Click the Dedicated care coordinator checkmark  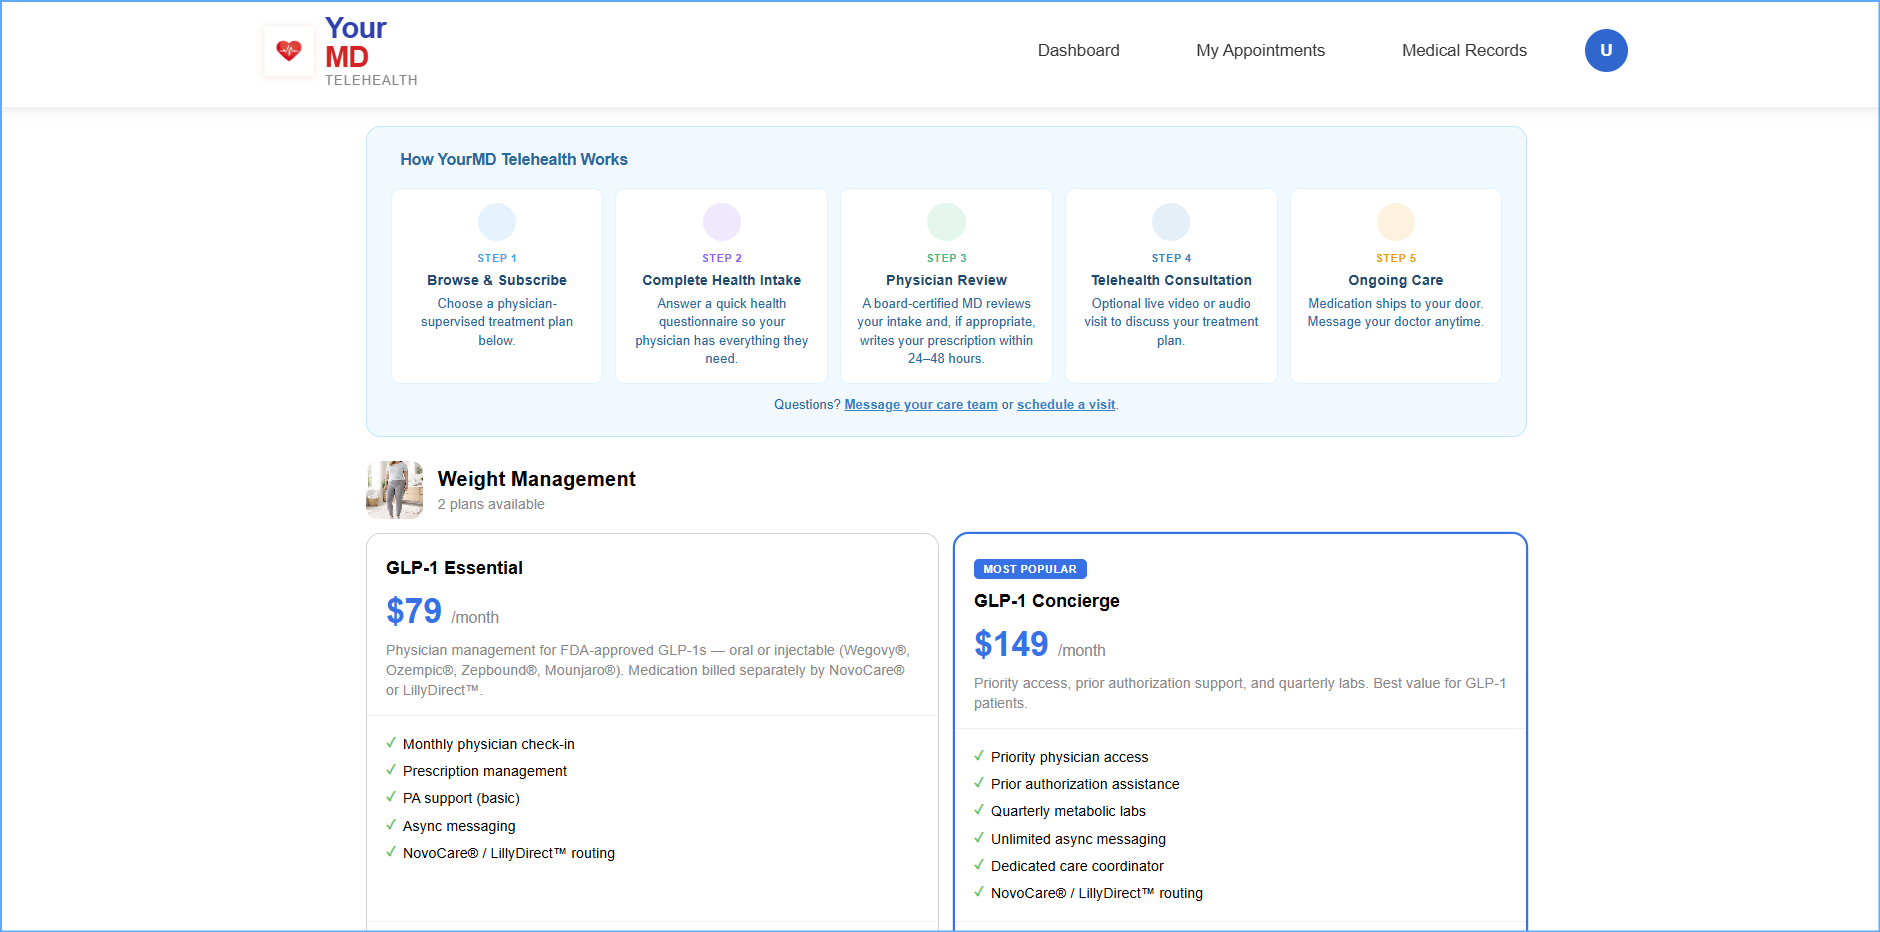pyautogui.click(x=979, y=865)
